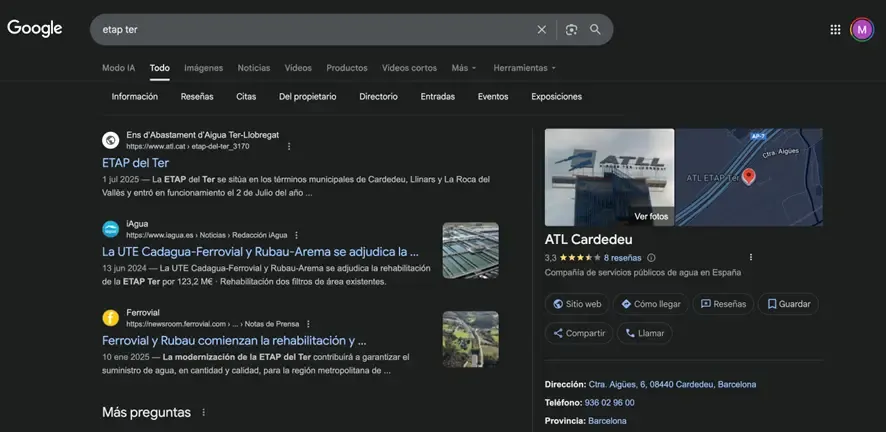Clear the search box with the X icon
The image size is (886, 432).
(542, 30)
